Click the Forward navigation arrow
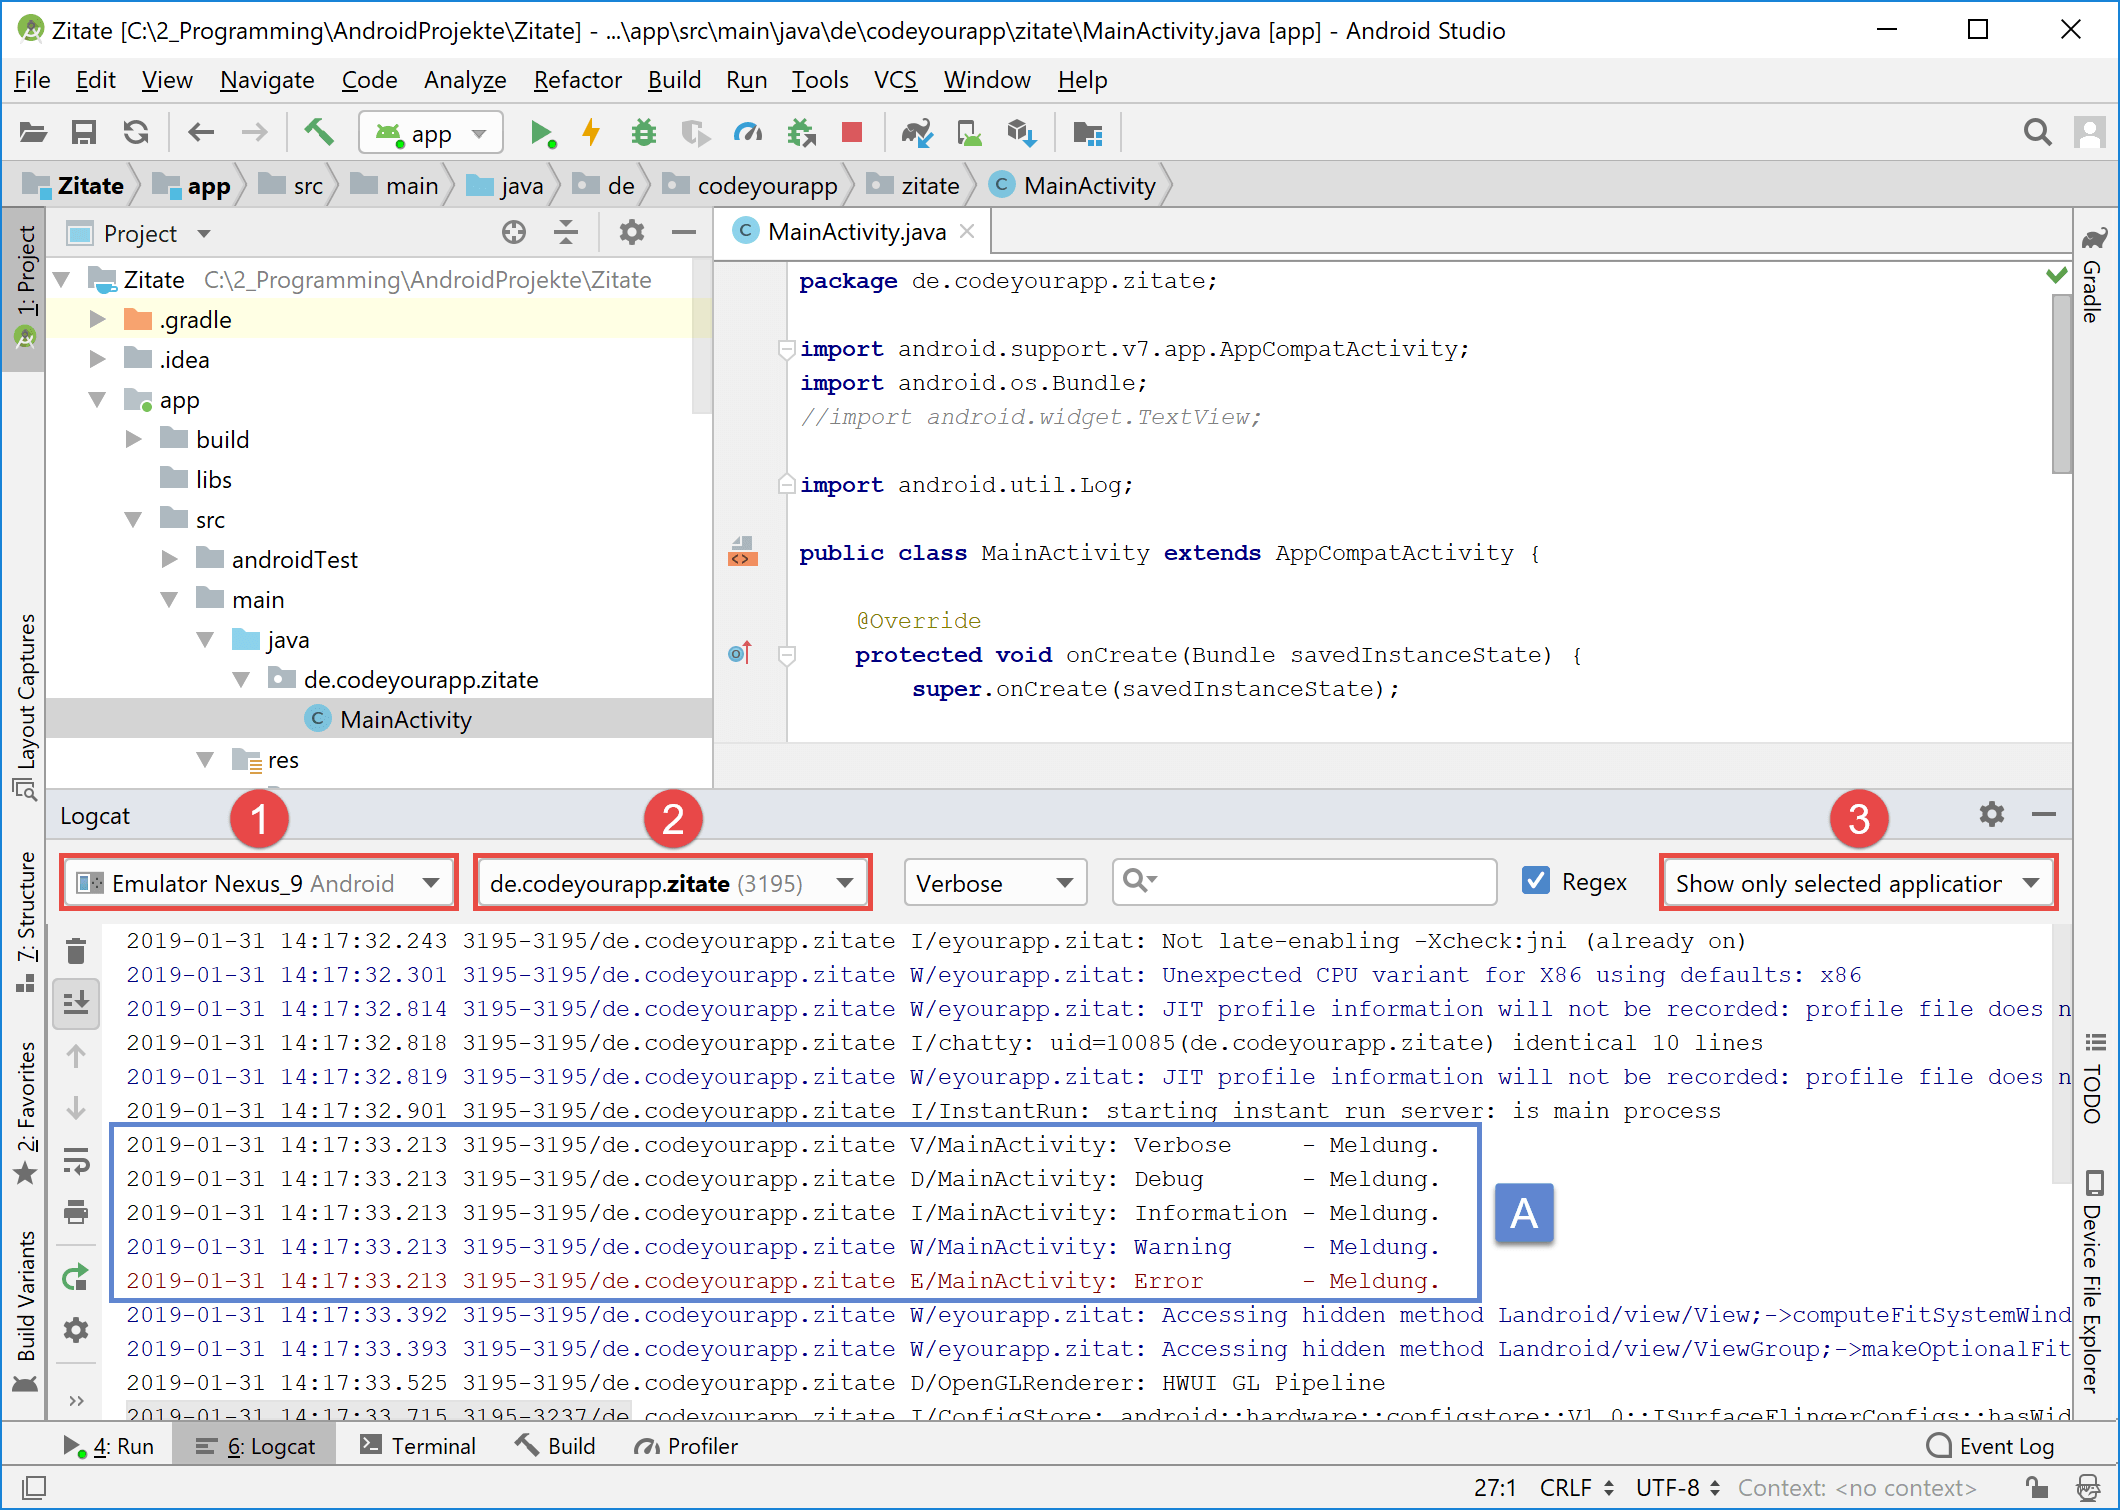This screenshot has height=1510, width=2120. (x=254, y=132)
